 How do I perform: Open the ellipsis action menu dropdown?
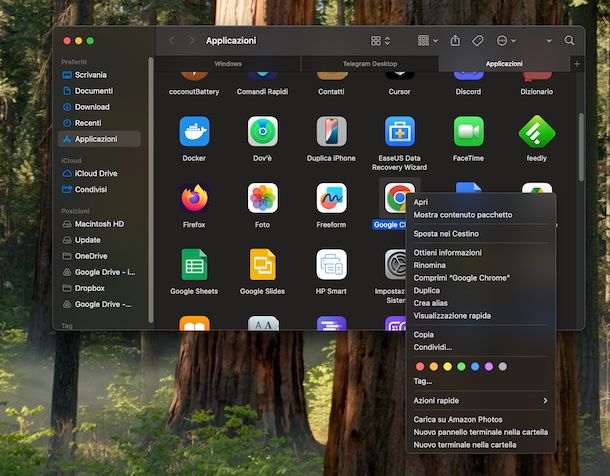[x=506, y=40]
